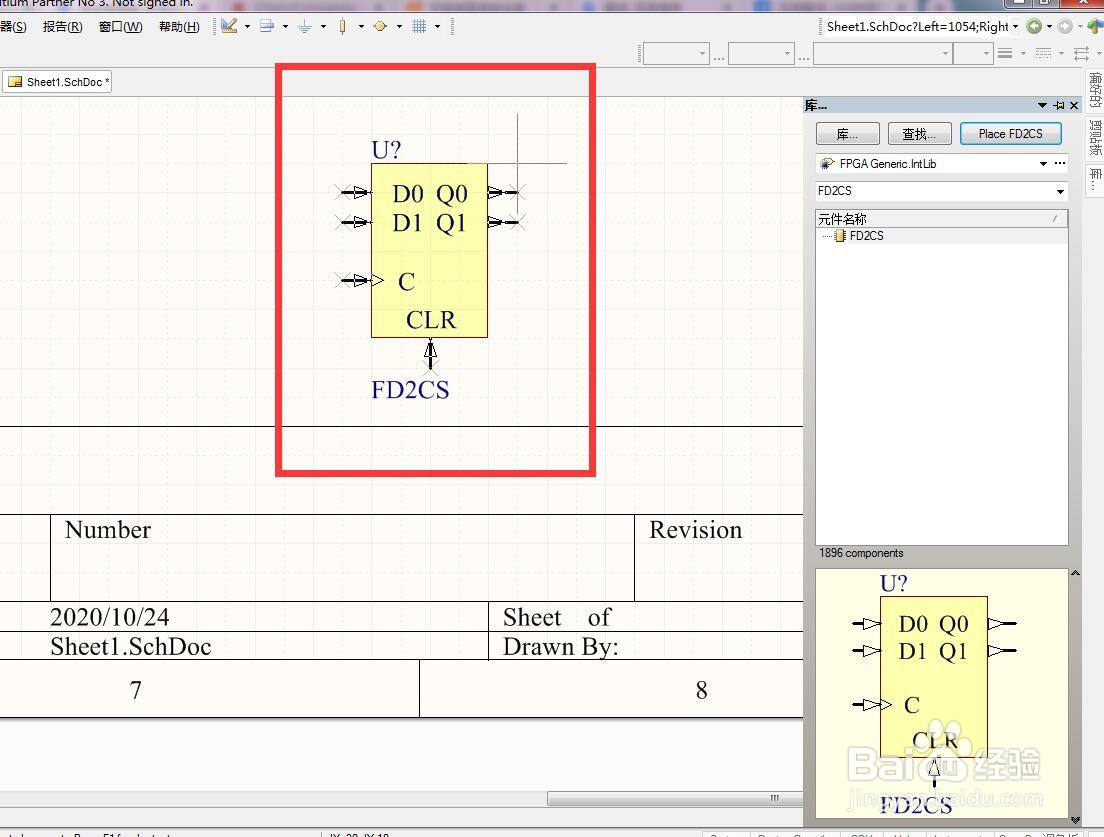Click the 2020/10/24 date text
The image size is (1104, 837).
(x=110, y=617)
